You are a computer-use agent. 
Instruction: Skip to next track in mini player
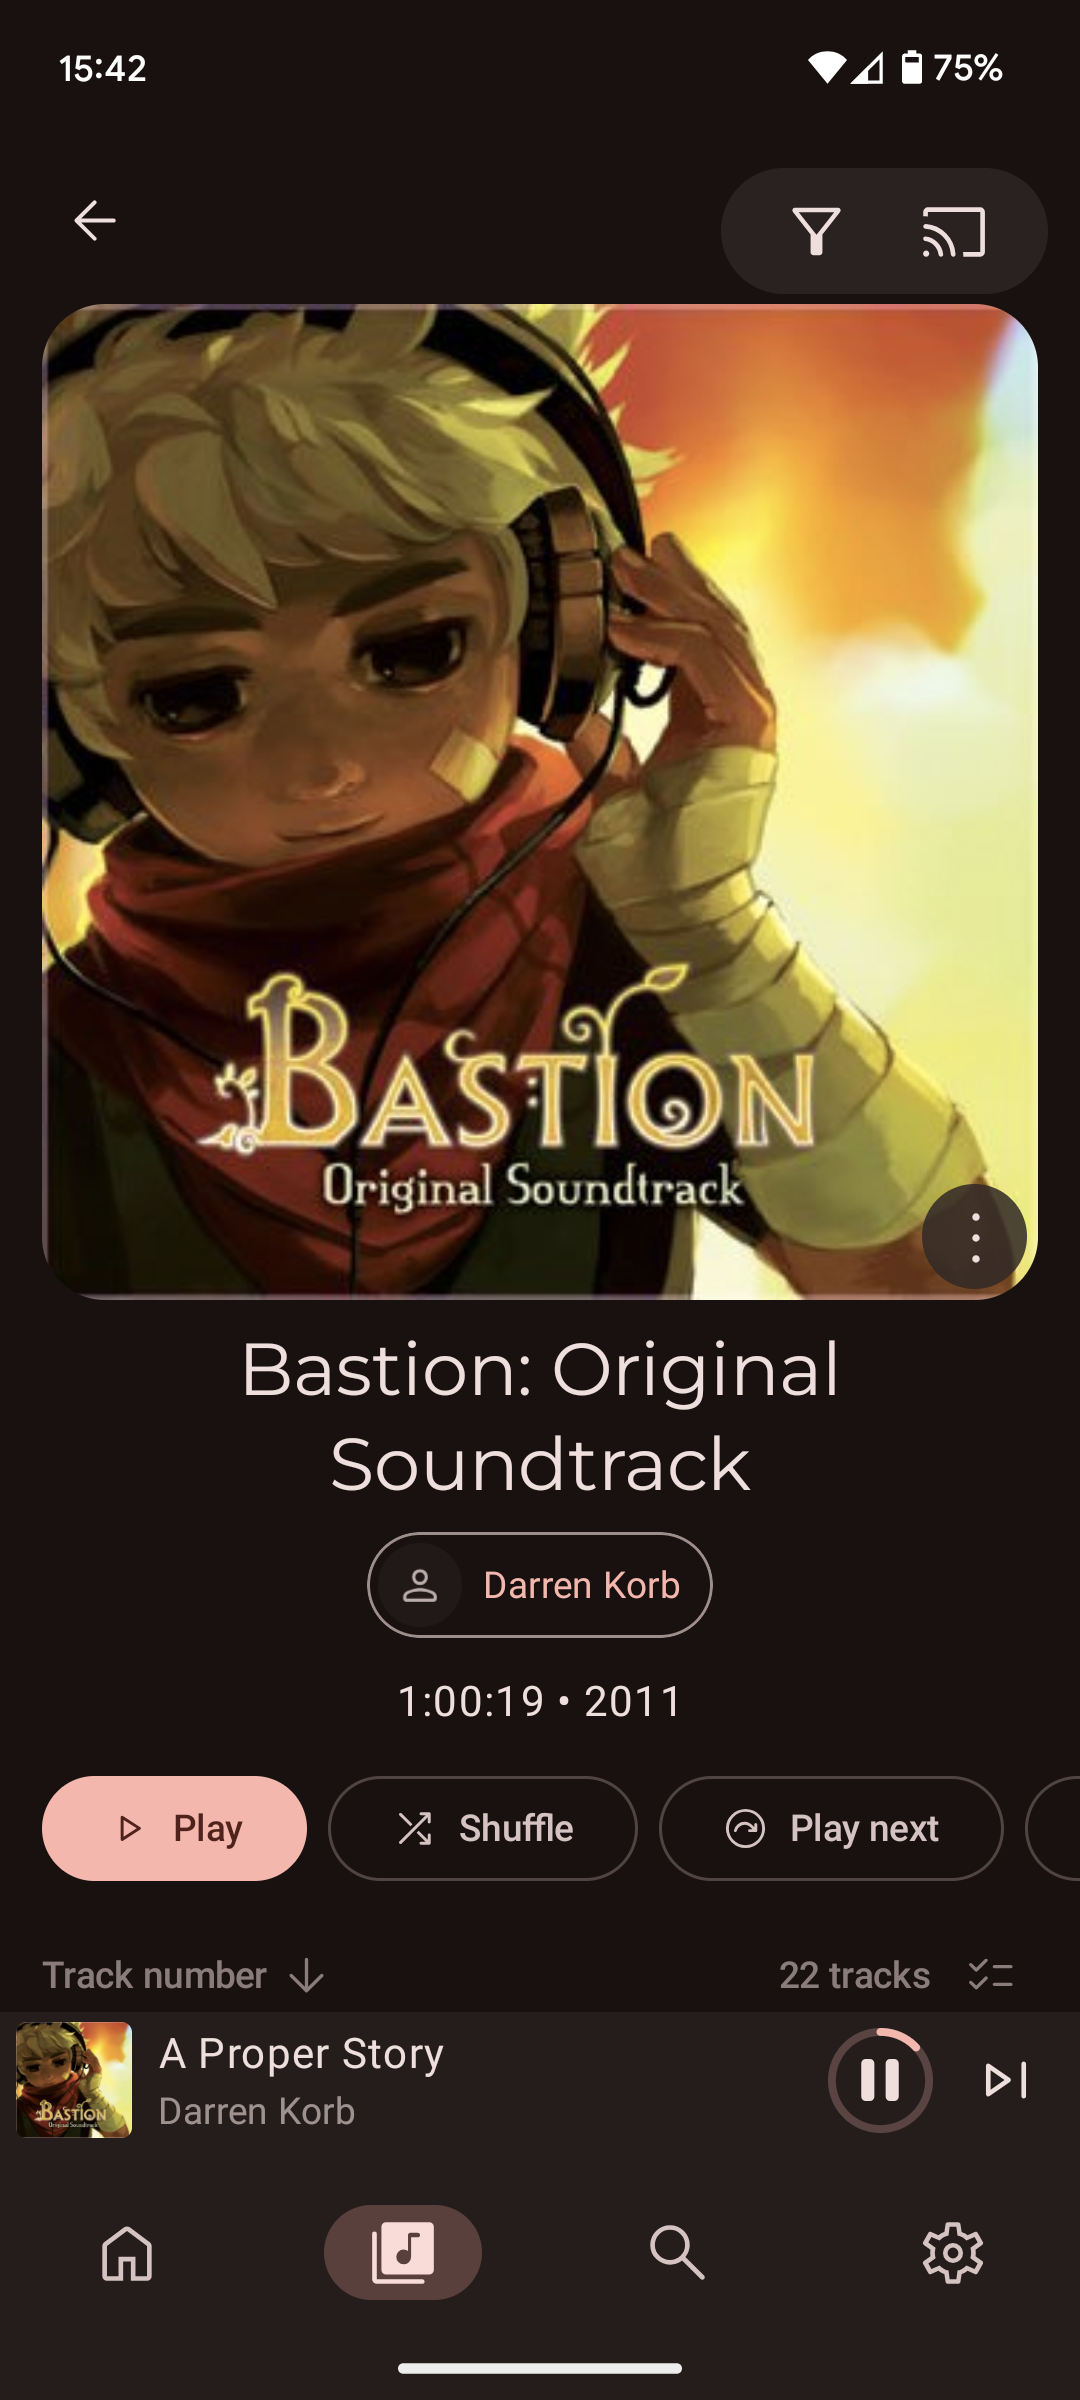pos(1005,2080)
